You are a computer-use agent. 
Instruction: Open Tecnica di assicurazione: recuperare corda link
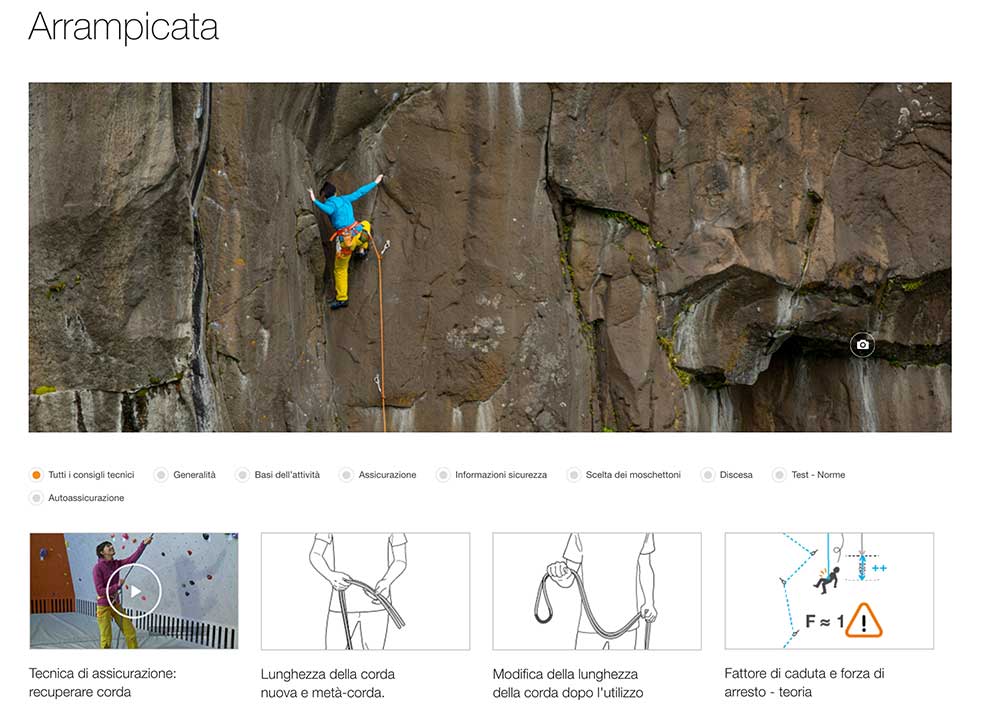[103, 683]
